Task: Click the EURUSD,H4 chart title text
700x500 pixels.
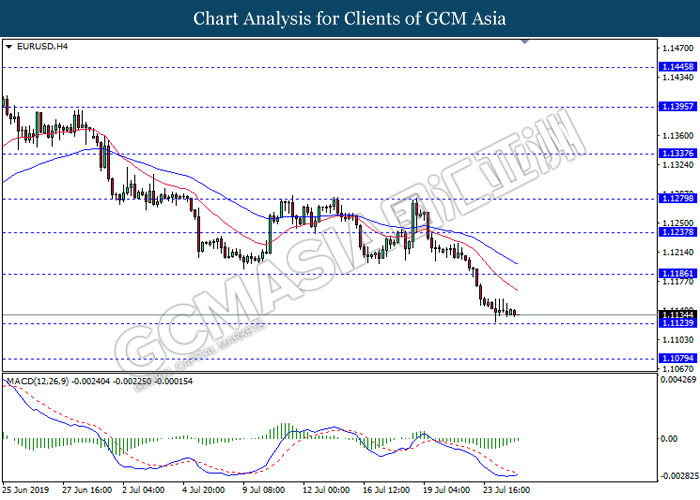Action: click(42, 46)
